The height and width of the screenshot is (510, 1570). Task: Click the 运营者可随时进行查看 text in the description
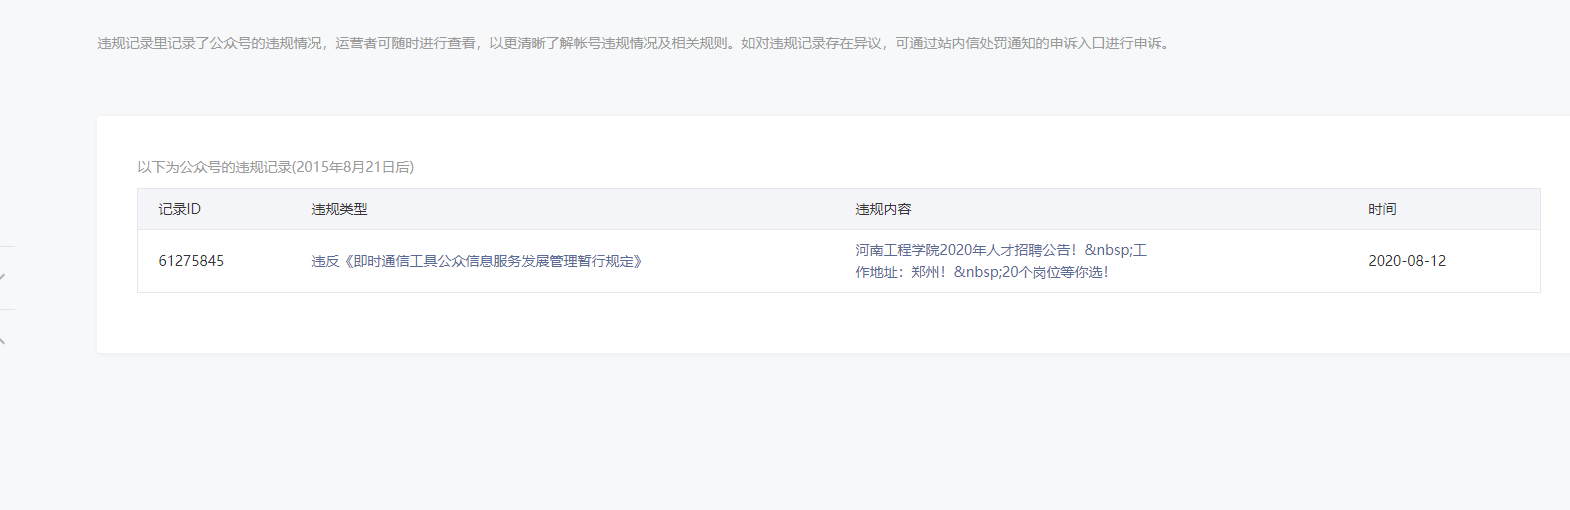(405, 43)
